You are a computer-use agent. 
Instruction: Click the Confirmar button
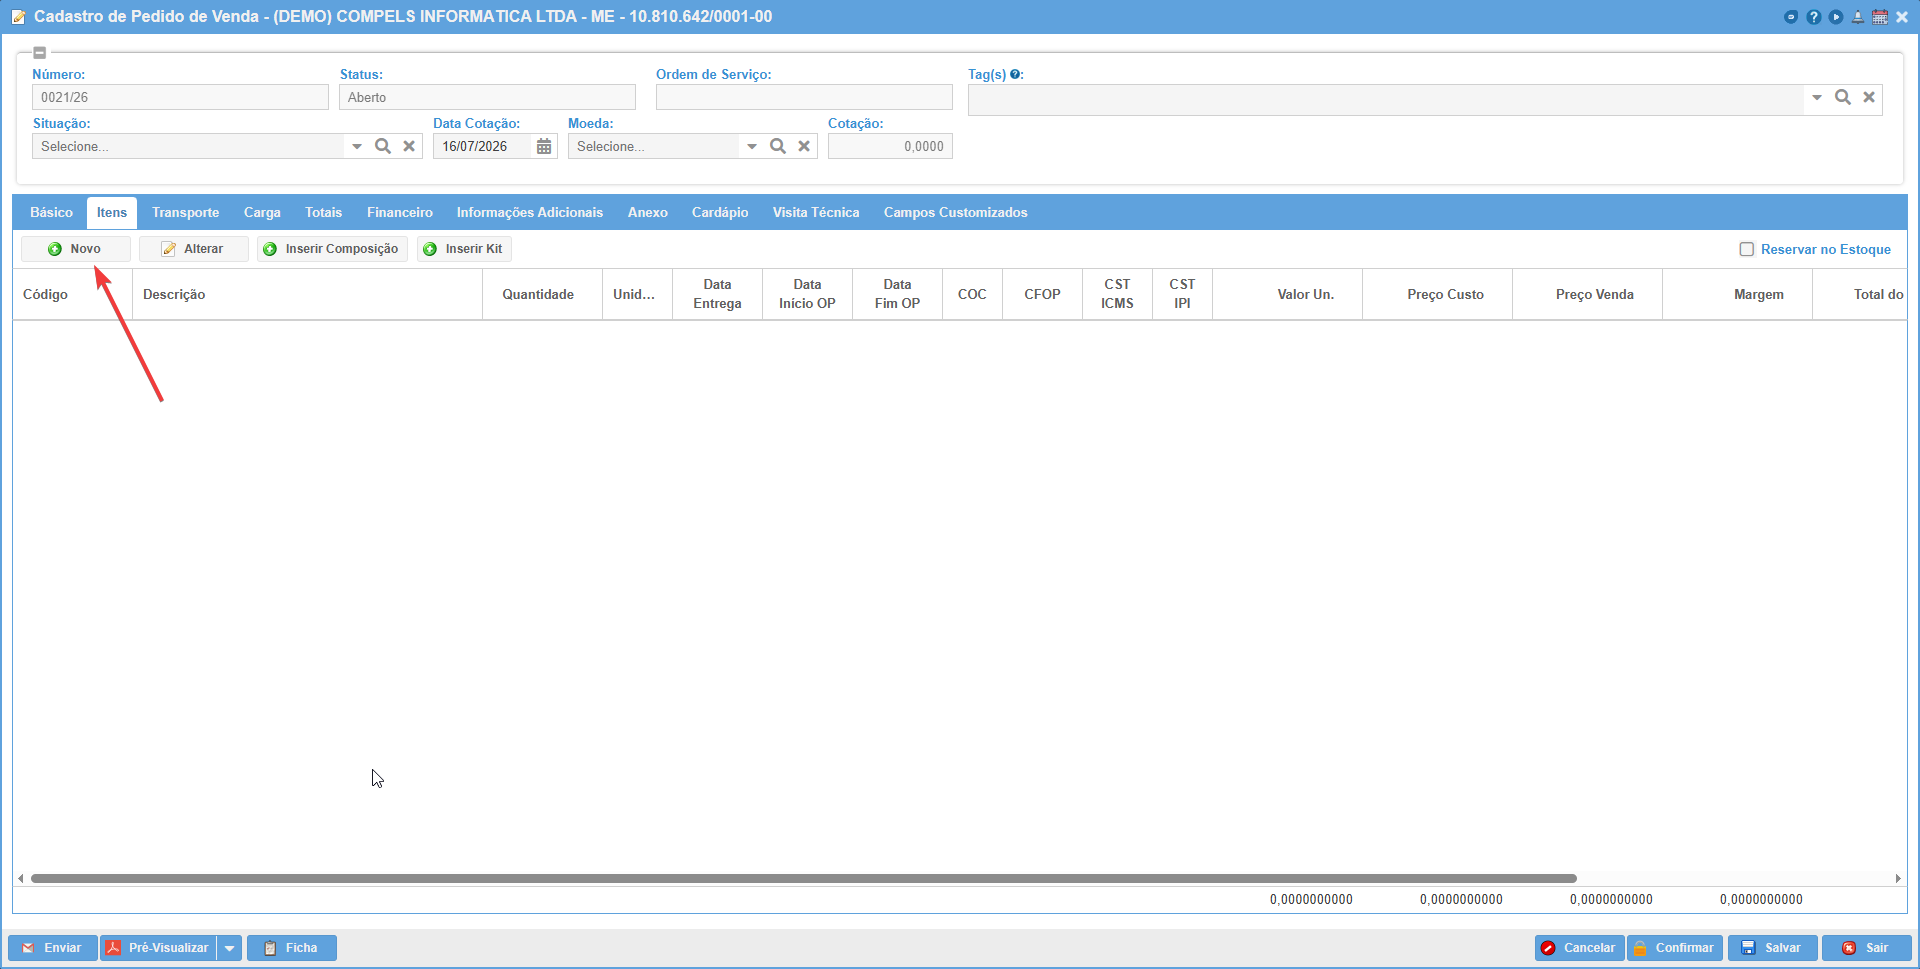[1675, 948]
